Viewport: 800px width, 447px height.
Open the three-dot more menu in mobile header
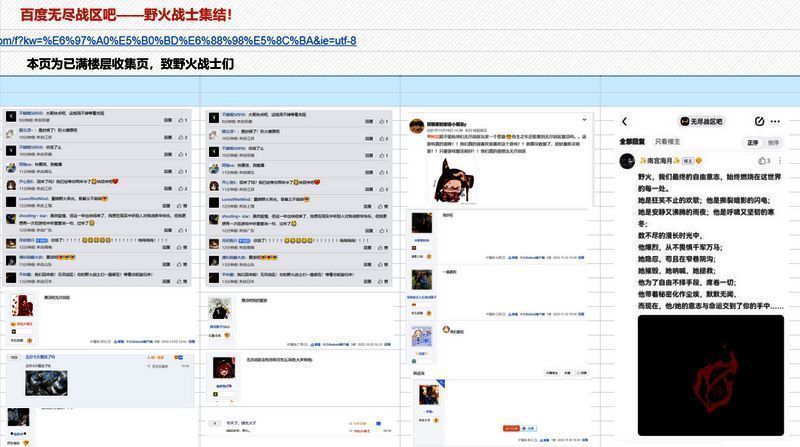pos(777,121)
